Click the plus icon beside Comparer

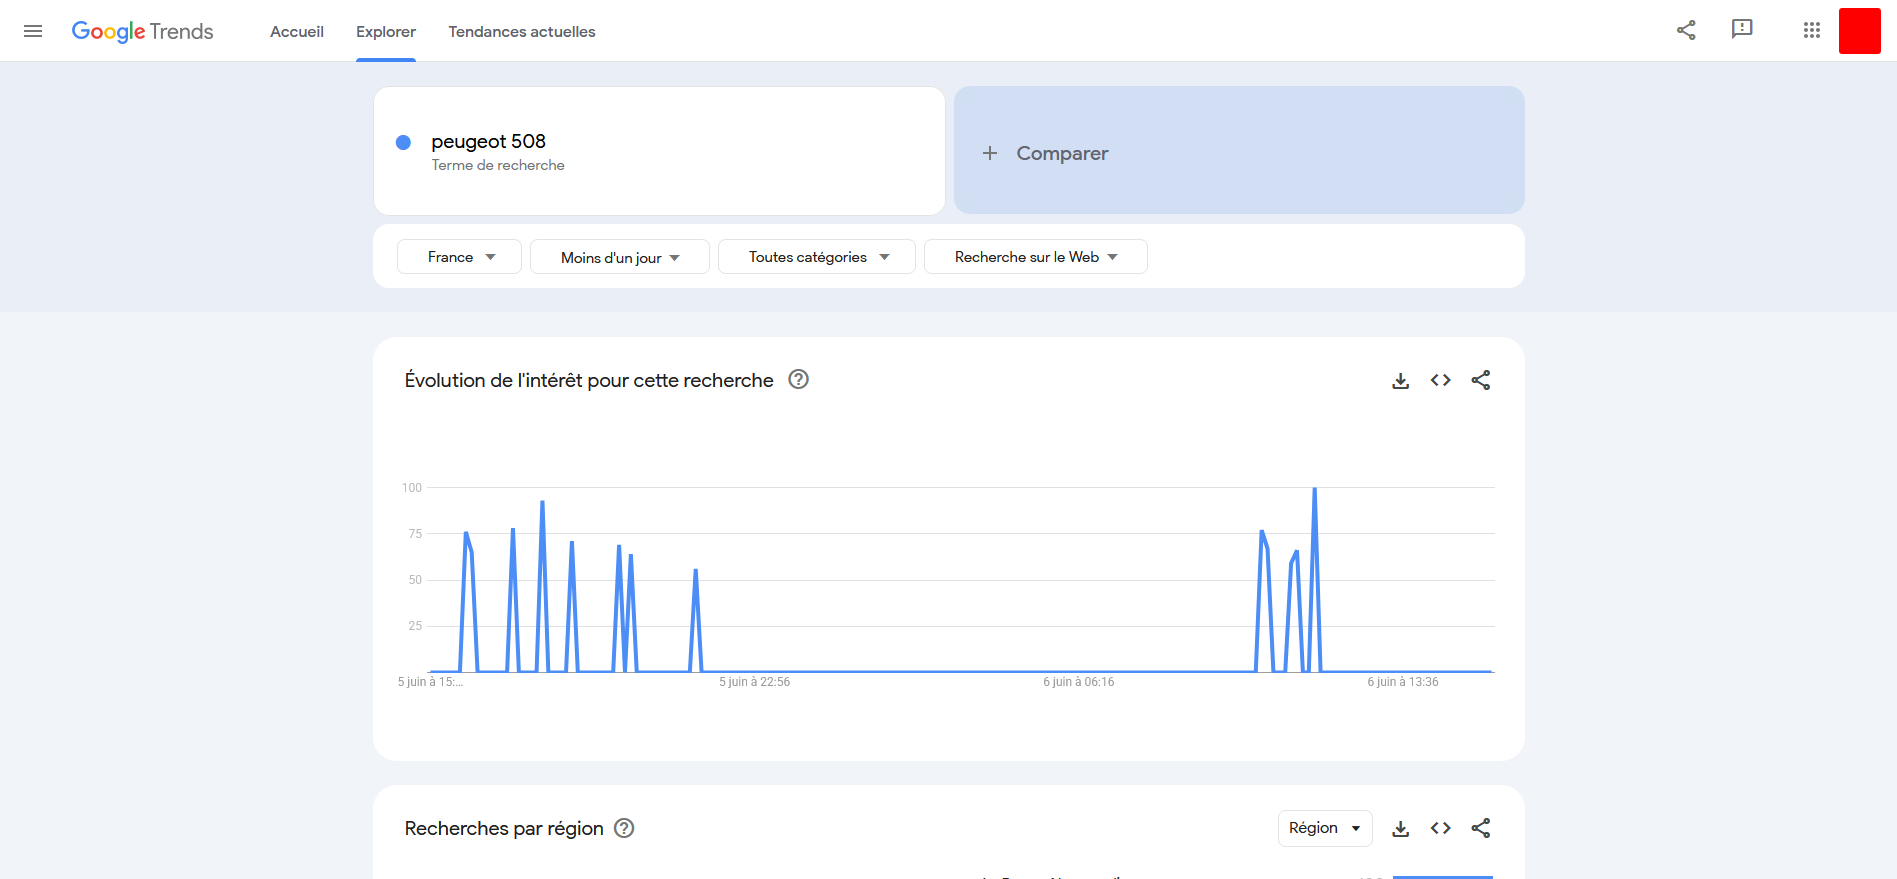[x=990, y=153]
